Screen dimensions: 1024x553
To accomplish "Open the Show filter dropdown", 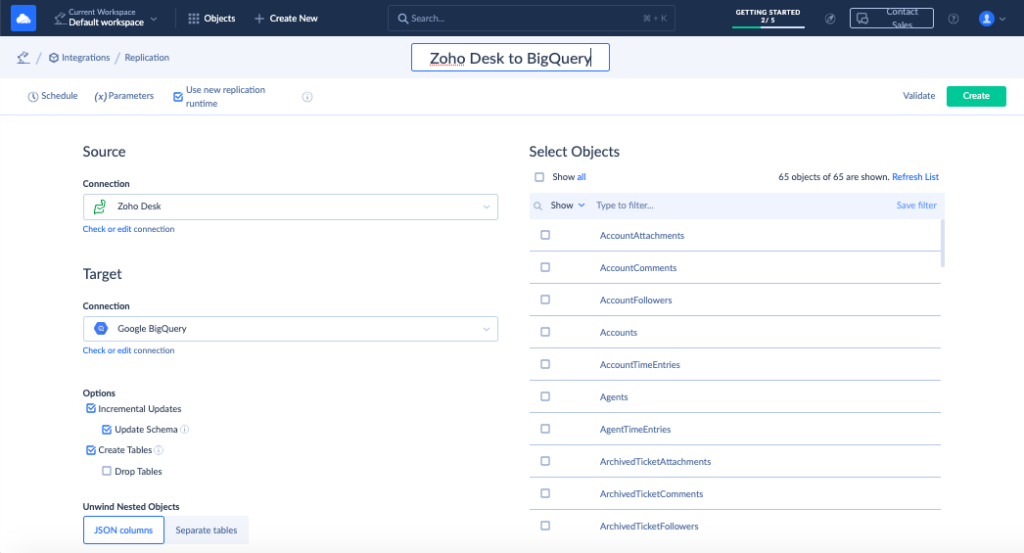I will coord(568,205).
